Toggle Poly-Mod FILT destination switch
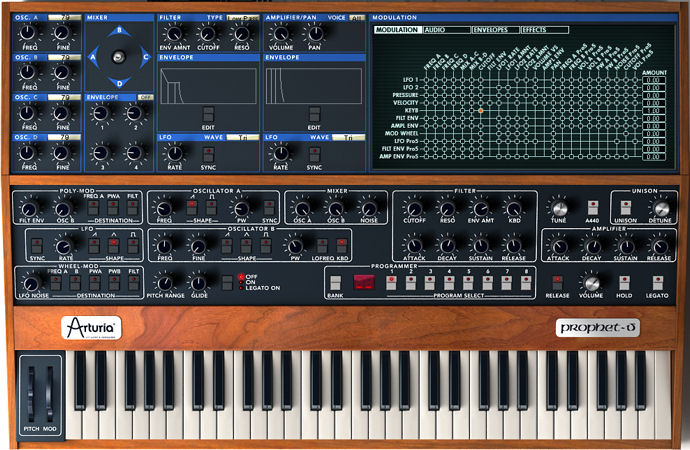Screen dimensions: 690x450 coord(132,208)
